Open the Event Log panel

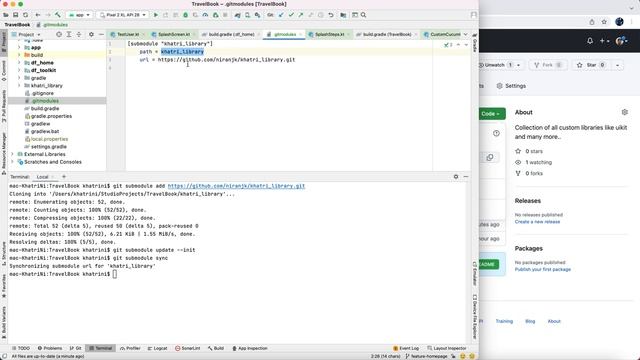pyautogui.click(x=406, y=348)
